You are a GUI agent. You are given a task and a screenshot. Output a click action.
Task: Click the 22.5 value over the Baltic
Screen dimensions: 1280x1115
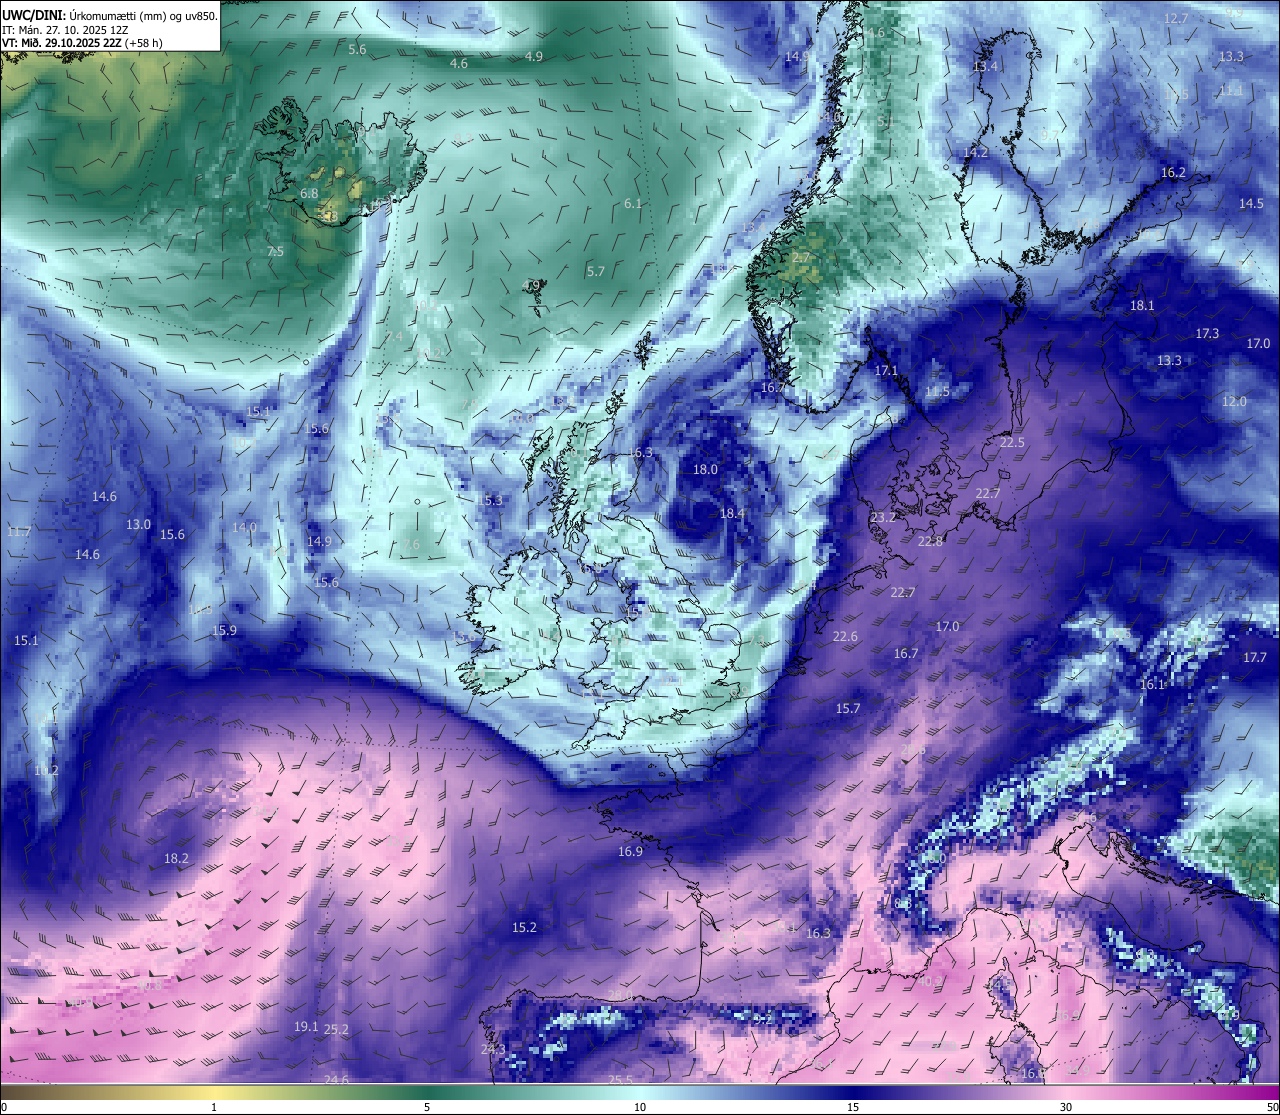[1012, 443]
